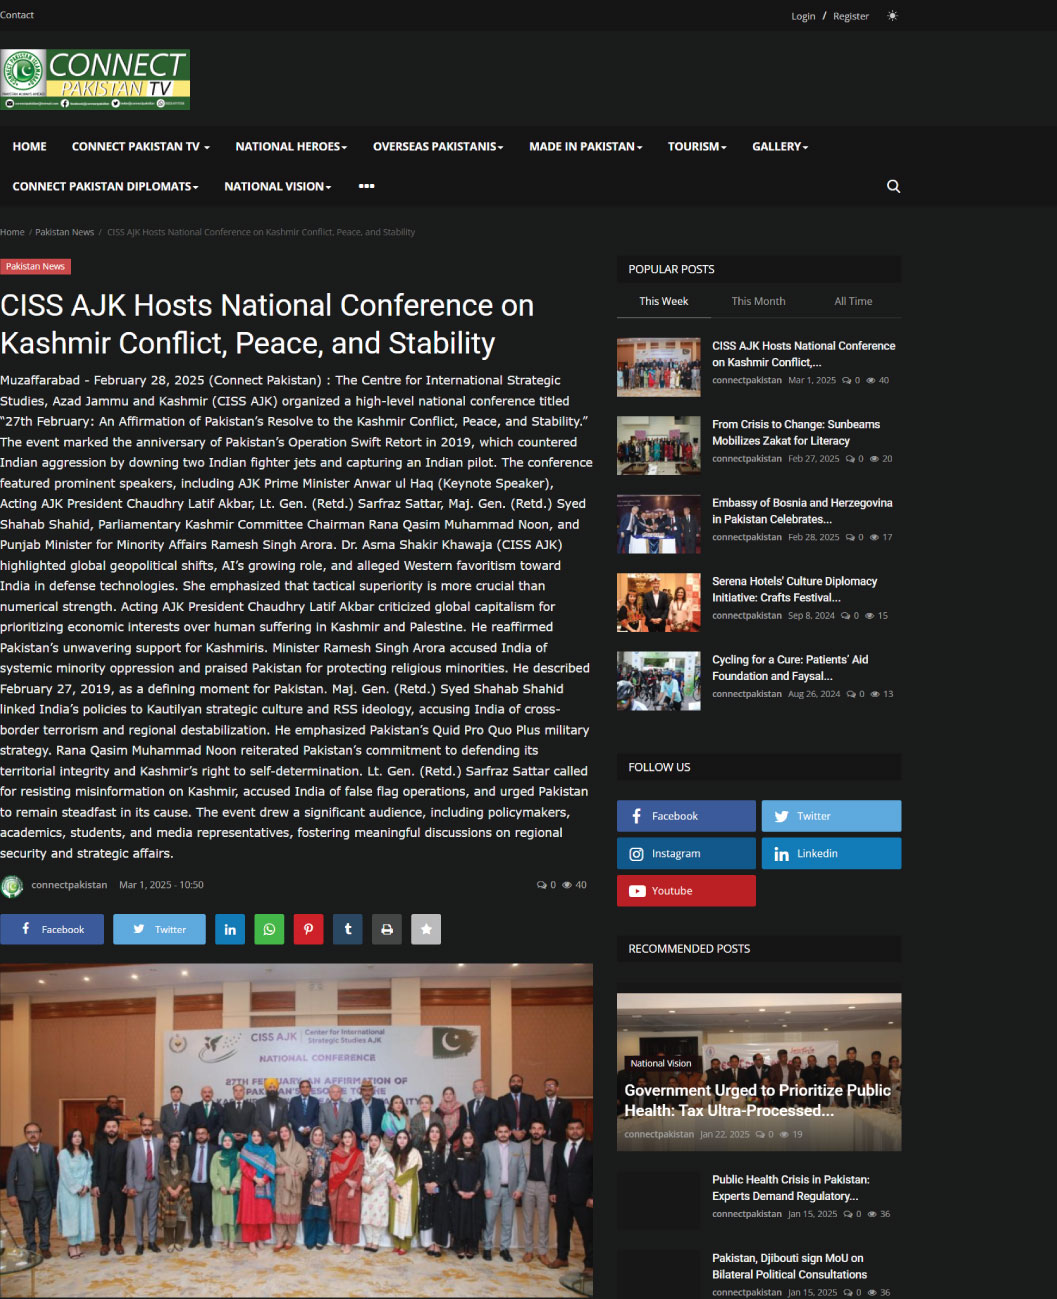Click connectpakistan author avatar under article
Screen dimensions: 1057x1299
pyautogui.click(x=12, y=886)
